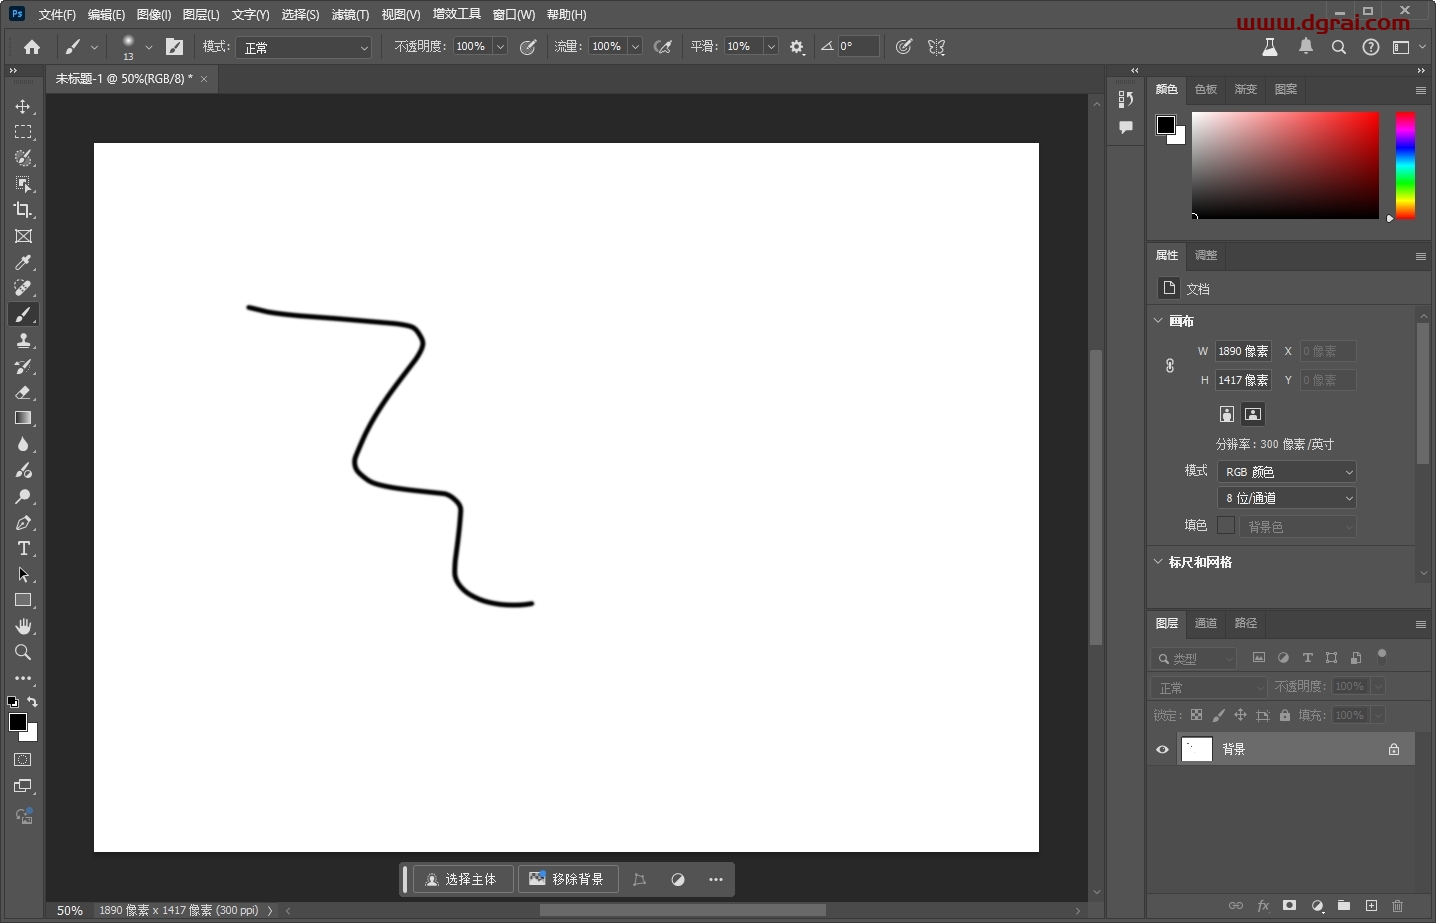Screen dimensions: 1436x923
Task: Select the Crop tool
Action: click(23, 210)
